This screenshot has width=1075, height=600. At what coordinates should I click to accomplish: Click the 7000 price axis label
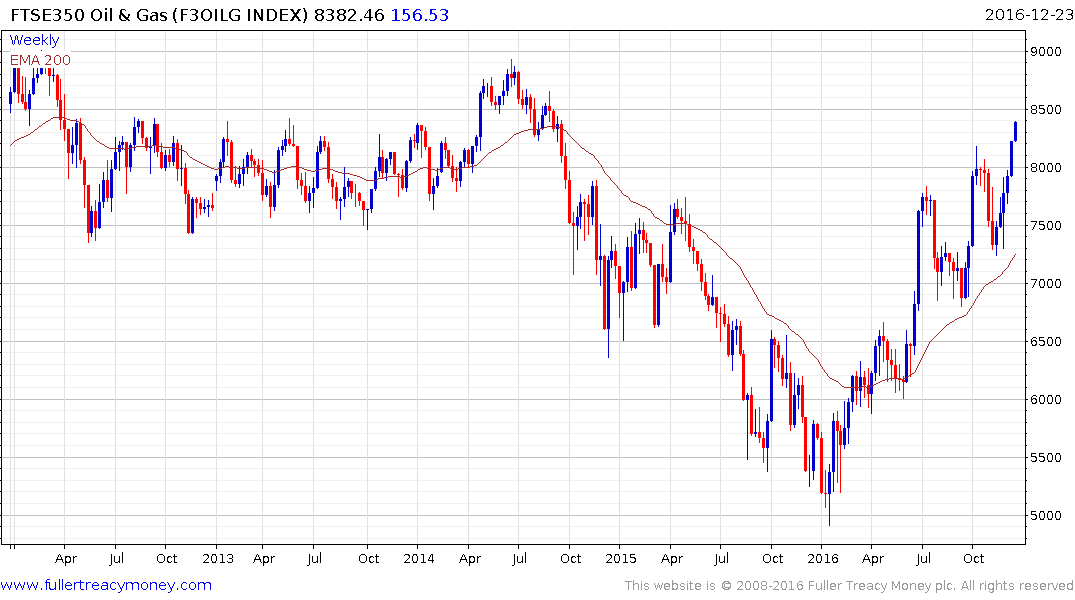1046,283
